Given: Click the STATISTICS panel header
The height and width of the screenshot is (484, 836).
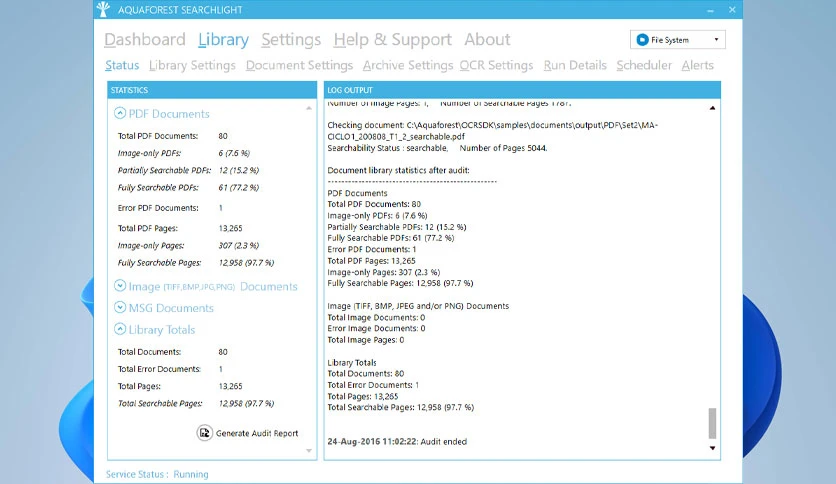Looking at the screenshot, I should [x=212, y=90].
